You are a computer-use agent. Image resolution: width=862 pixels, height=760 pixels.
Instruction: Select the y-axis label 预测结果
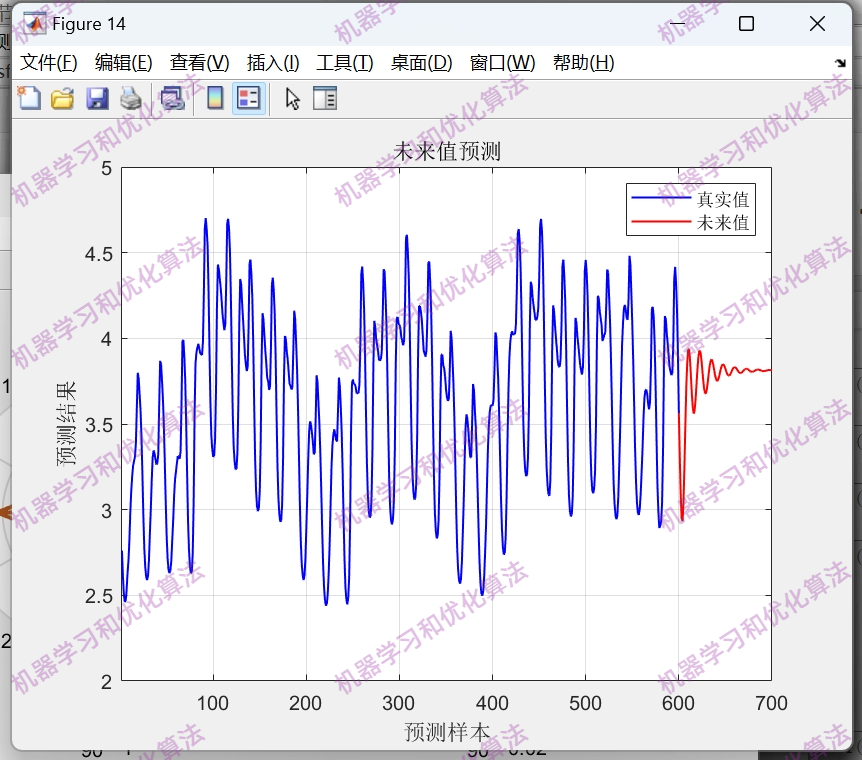(x=67, y=424)
